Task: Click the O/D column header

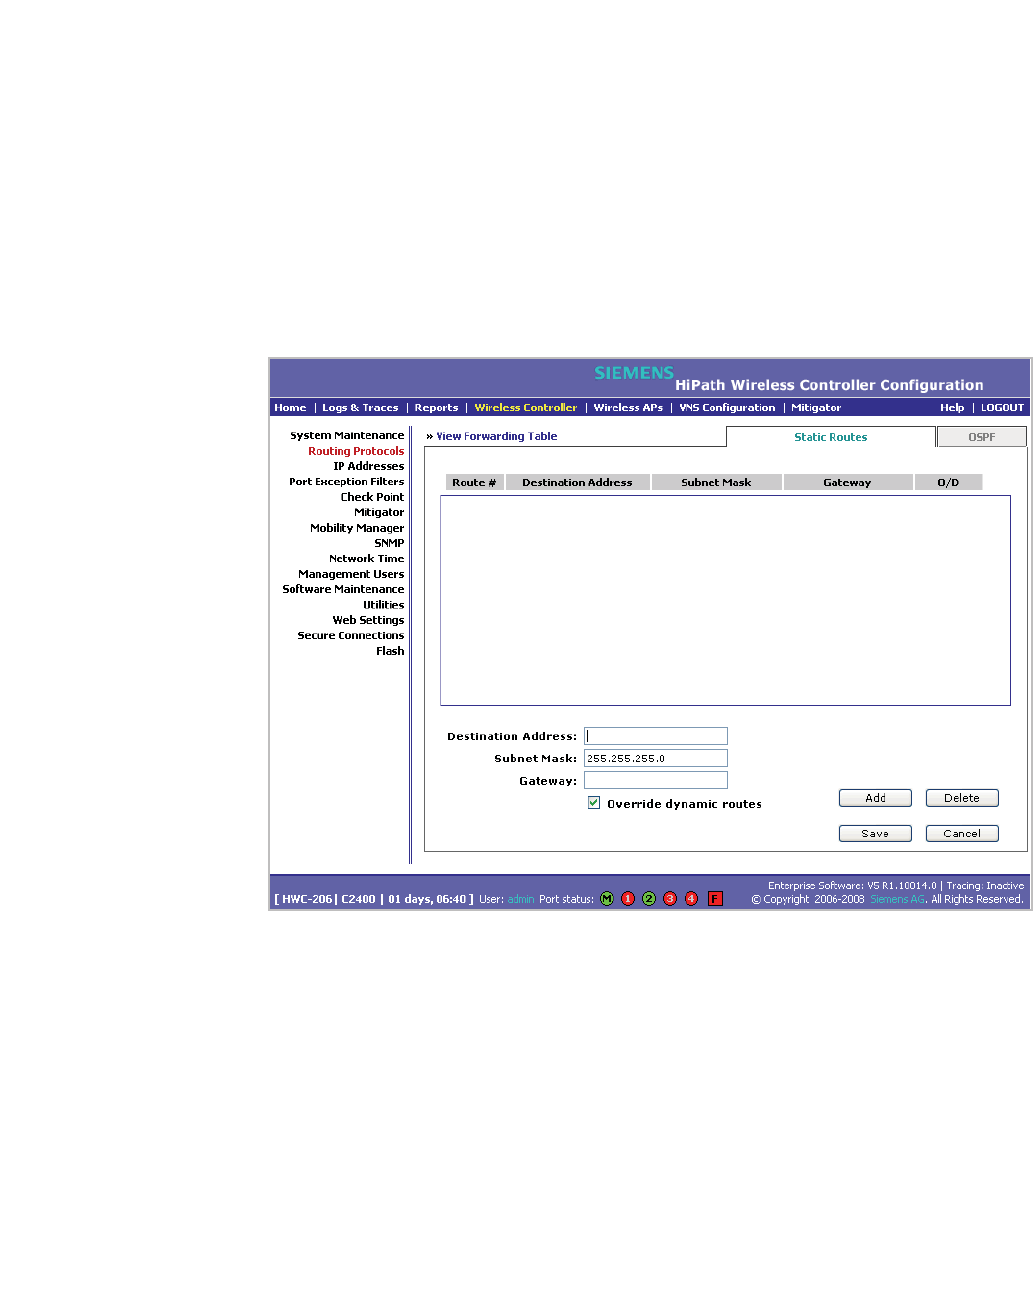Action: [948, 482]
